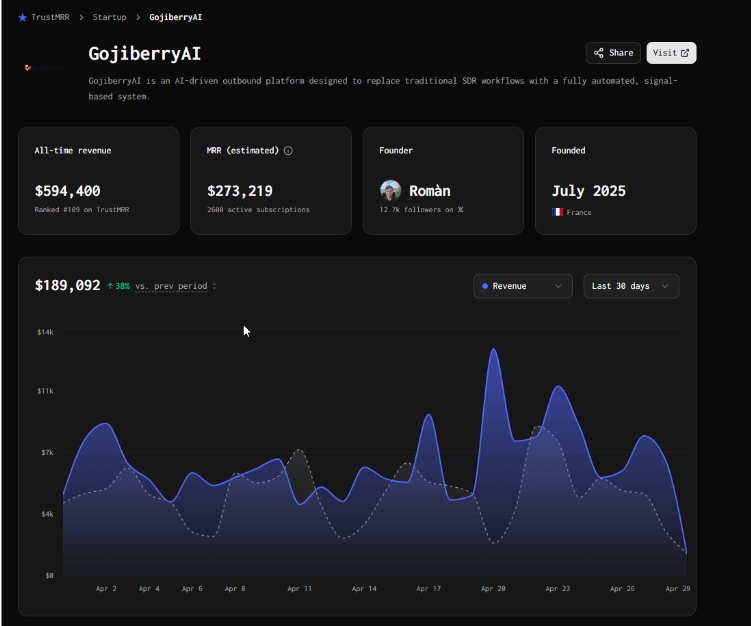Go to the Startup breadcrumb
This screenshot has height=626, width=751.
click(x=109, y=17)
